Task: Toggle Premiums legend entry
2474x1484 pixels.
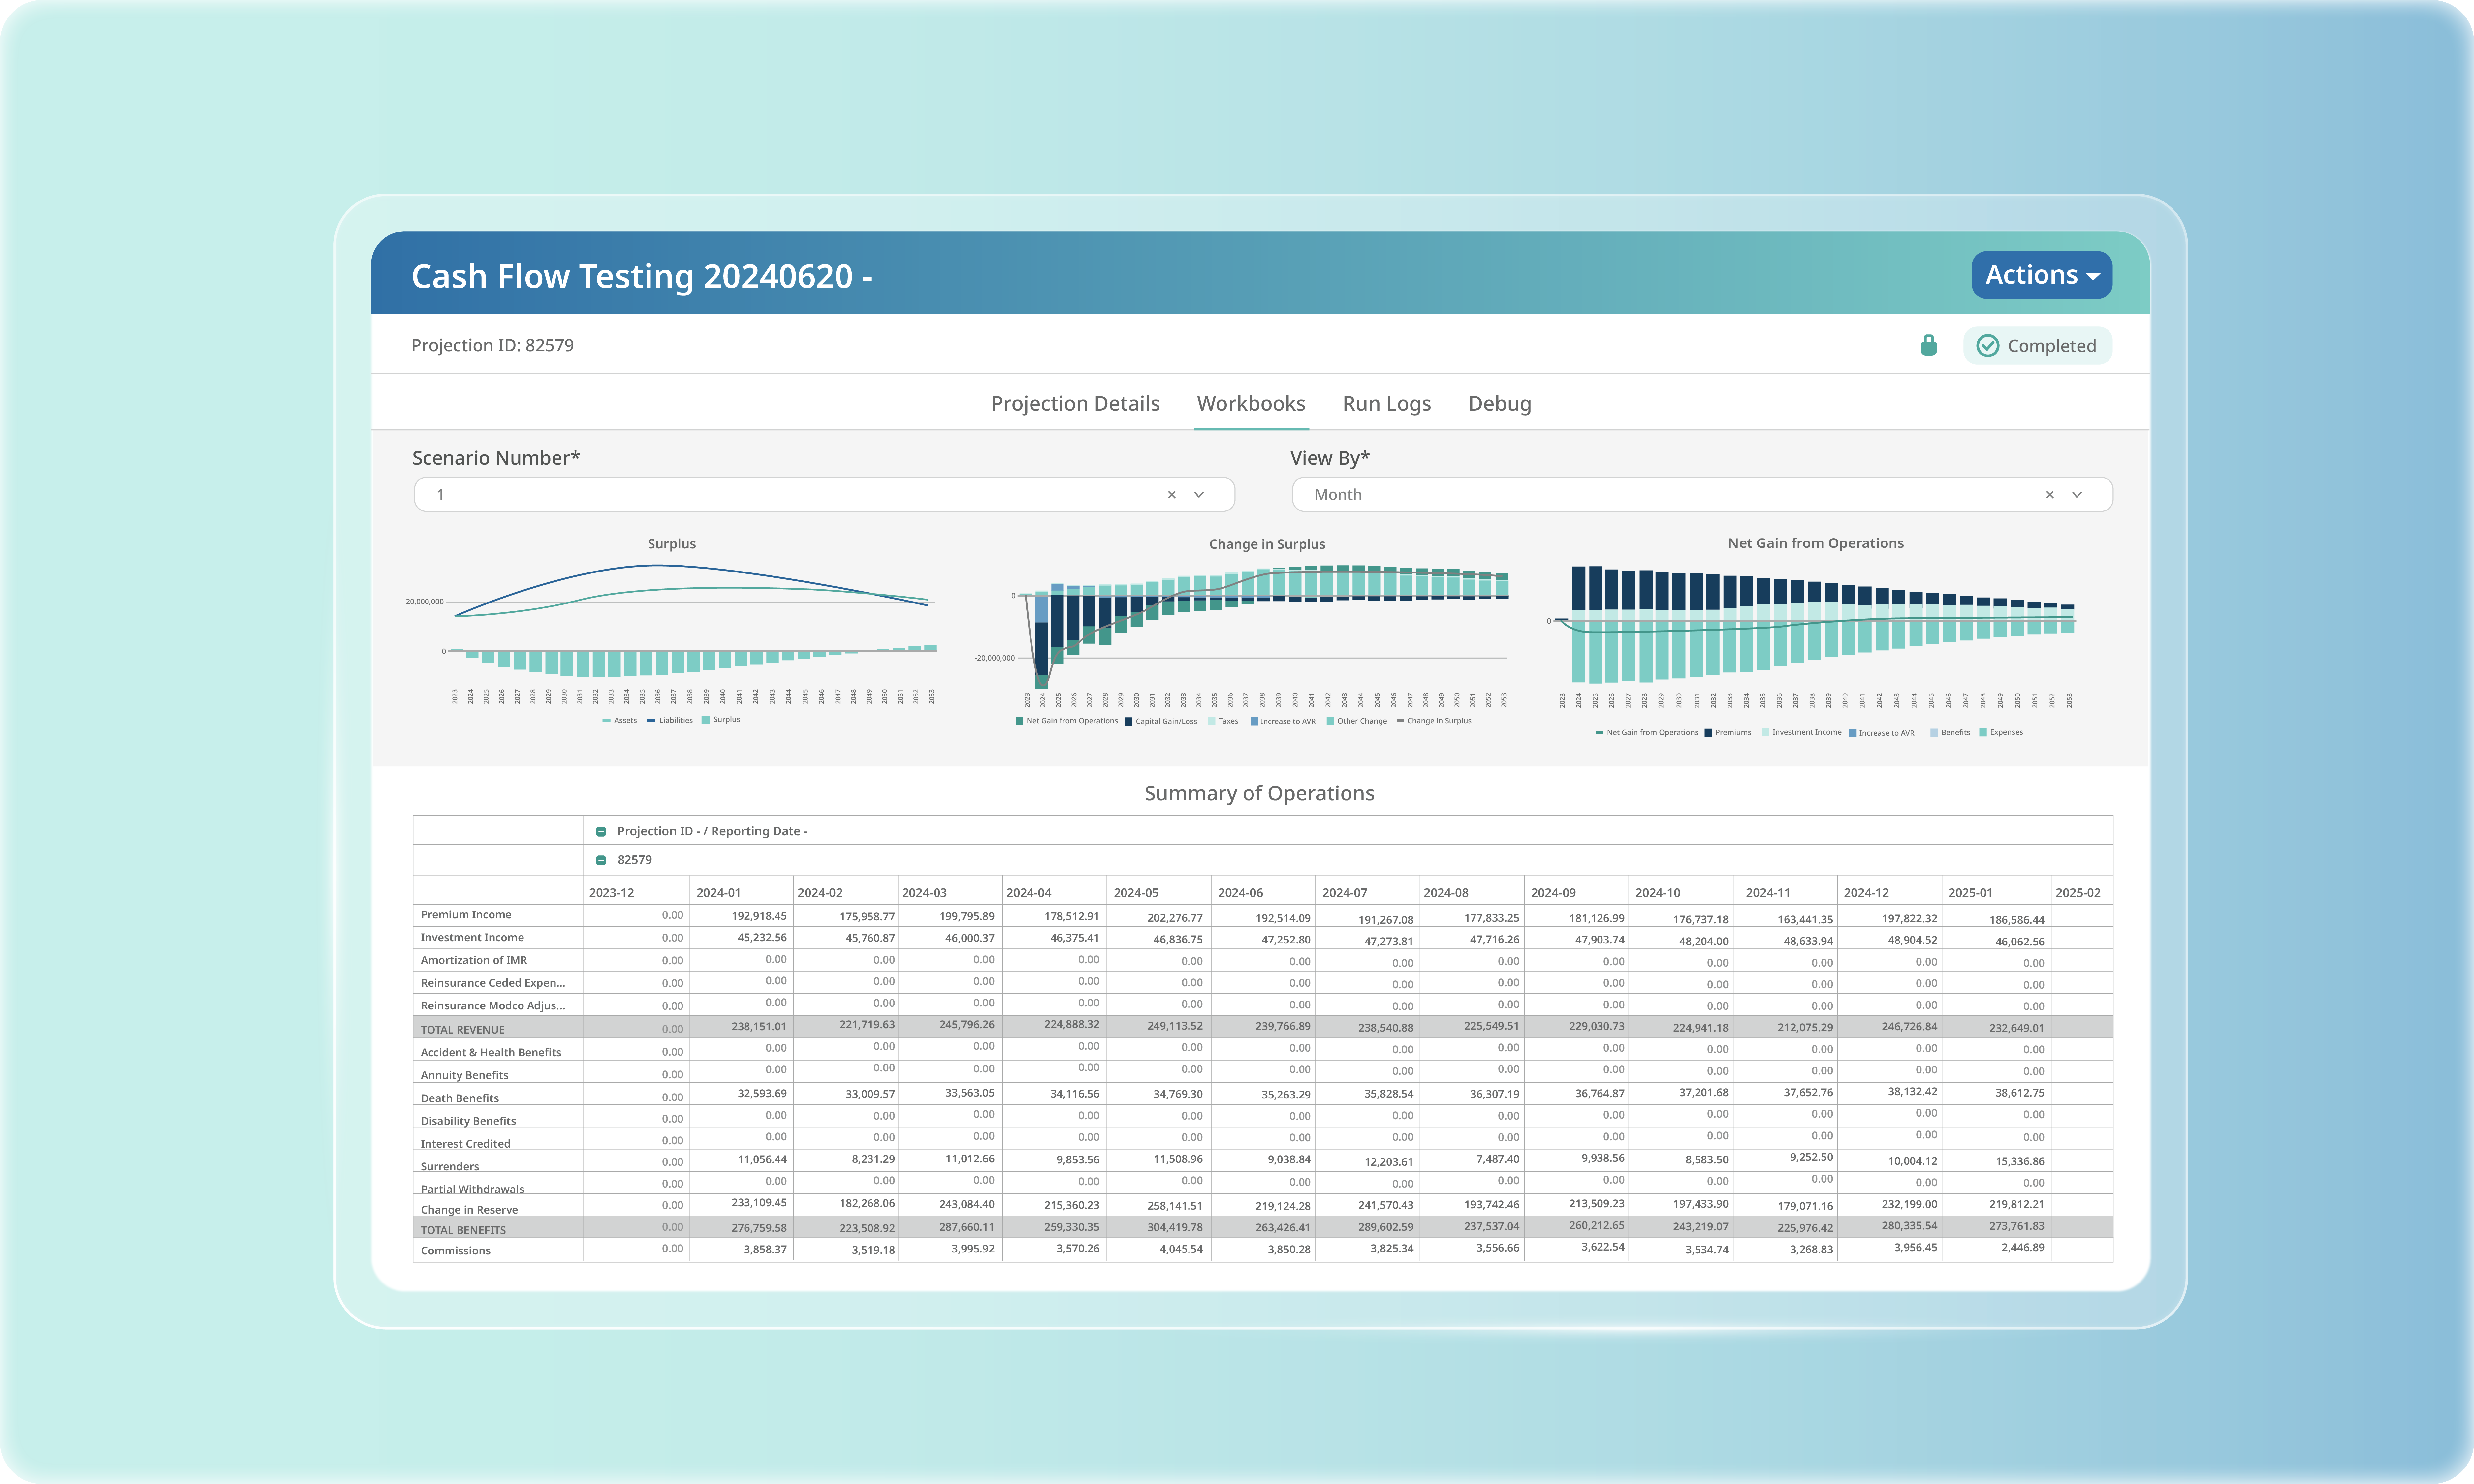Action: [x=1728, y=733]
